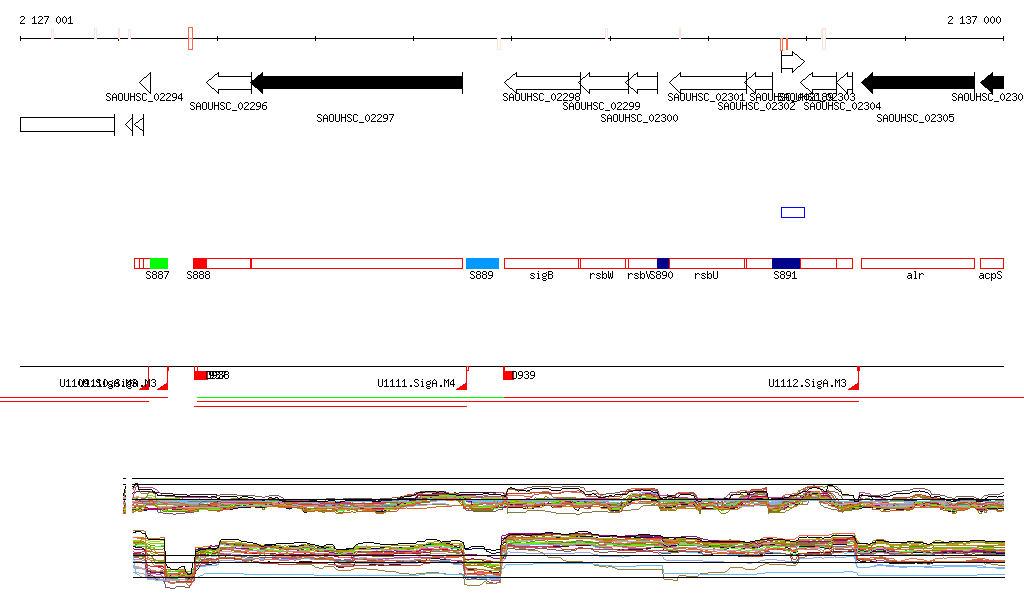Choose the short SAOUHSC_02300 gene arrow

[642, 82]
